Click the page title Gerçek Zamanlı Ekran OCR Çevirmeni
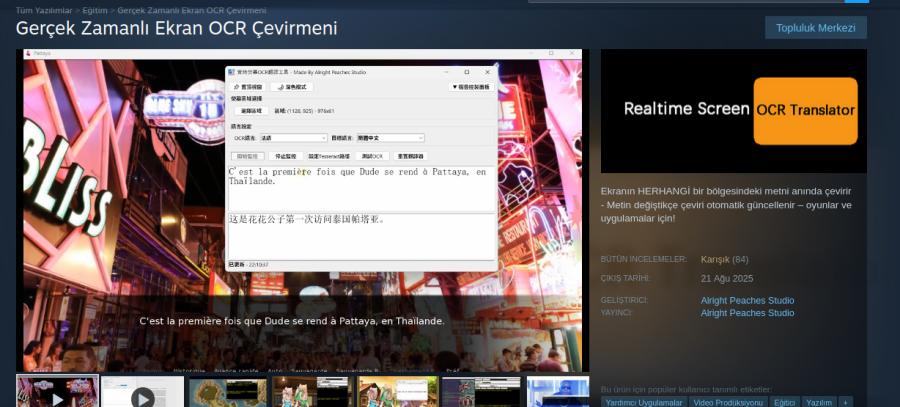The width and height of the screenshot is (900, 407). coord(177,28)
